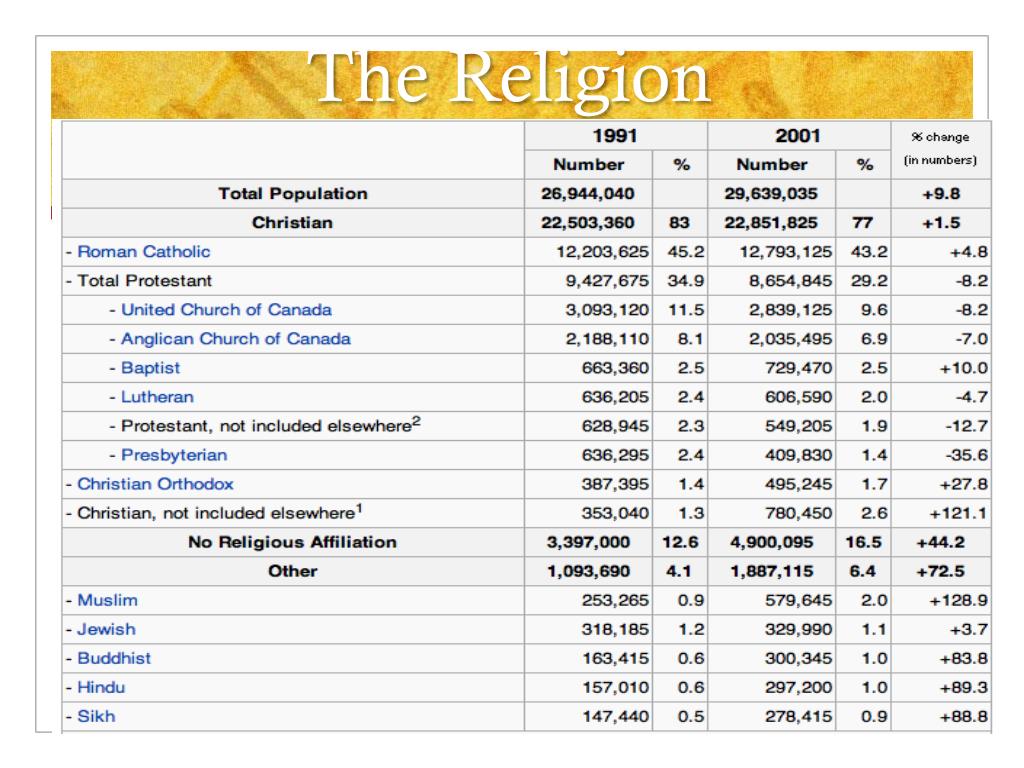Viewport: 1024px width, 768px height.
Task: Click the Lutheran link
Action: point(157,396)
